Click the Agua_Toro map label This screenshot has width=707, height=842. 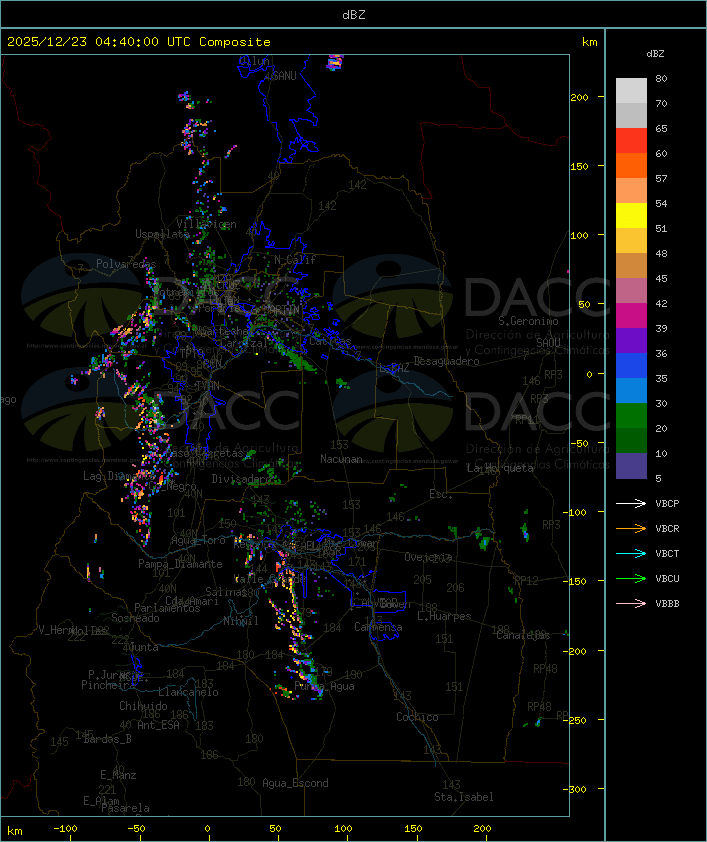(198, 540)
